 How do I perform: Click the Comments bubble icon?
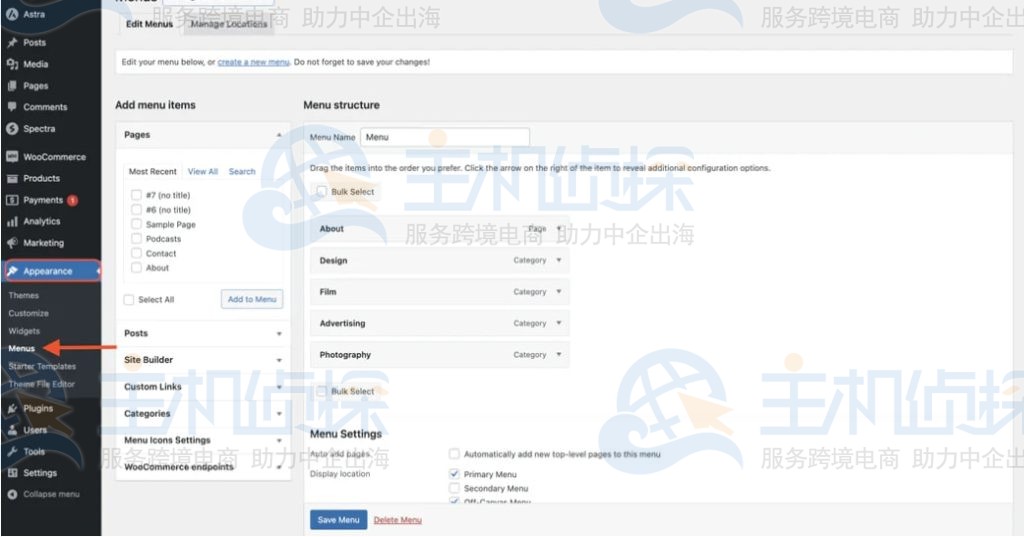point(12,107)
